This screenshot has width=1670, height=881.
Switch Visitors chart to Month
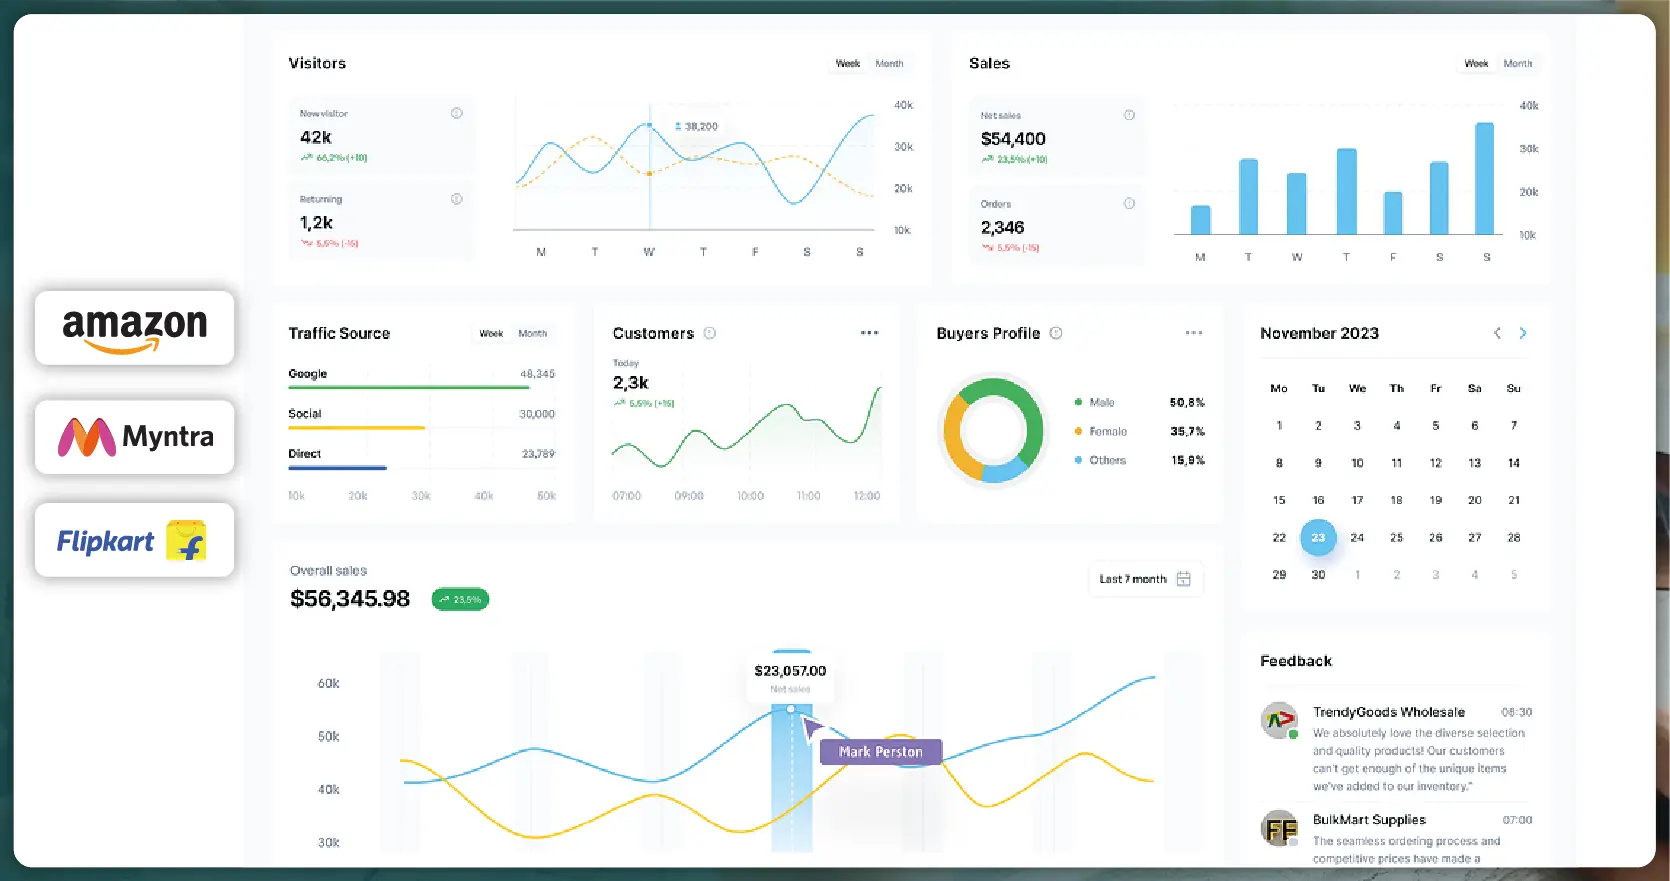[889, 63]
